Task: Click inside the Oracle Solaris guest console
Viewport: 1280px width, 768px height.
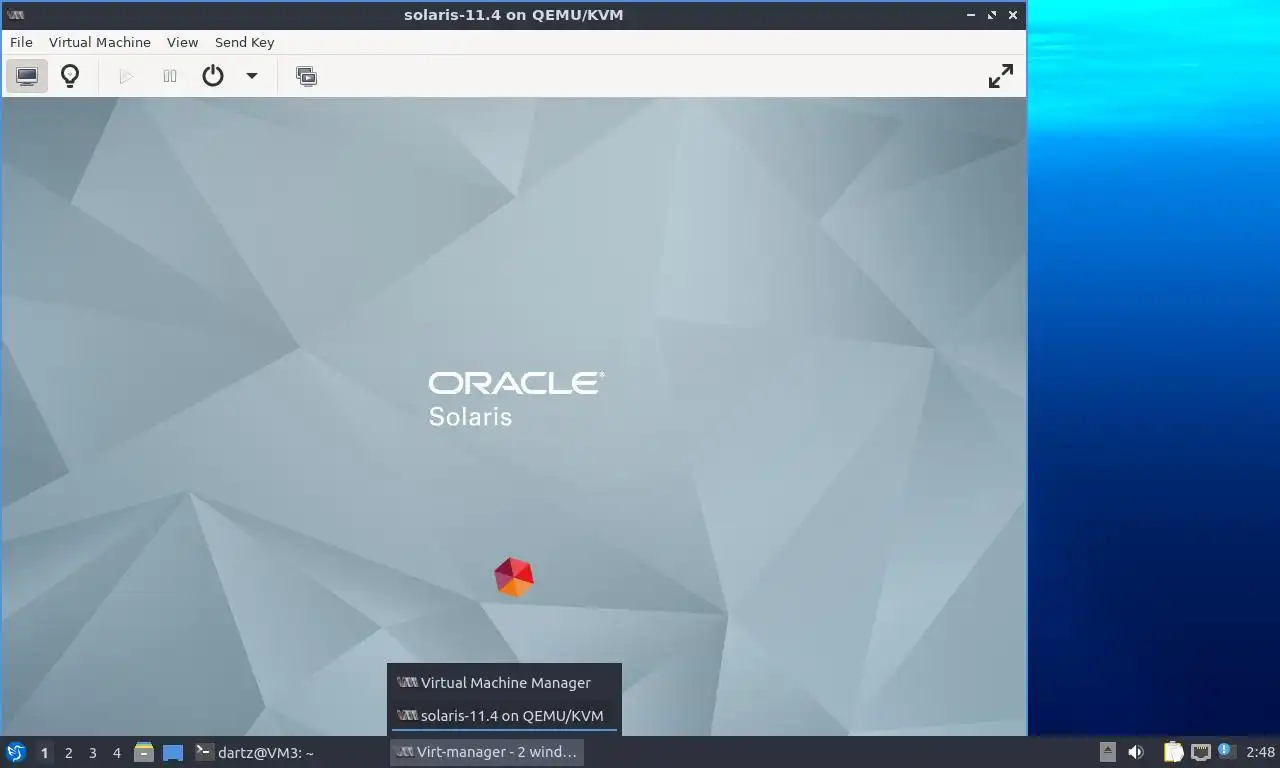Action: 513,416
